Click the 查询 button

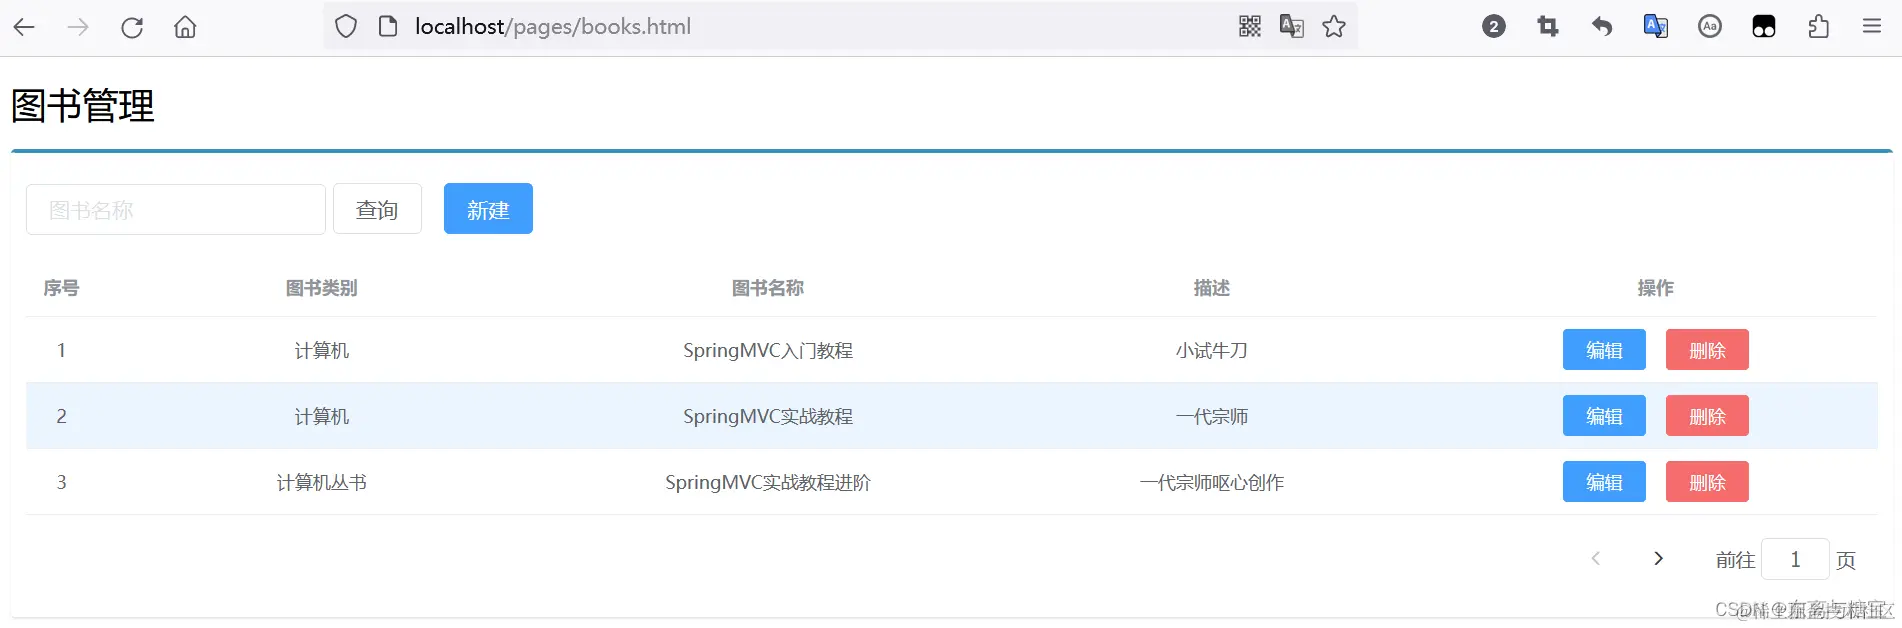(377, 209)
